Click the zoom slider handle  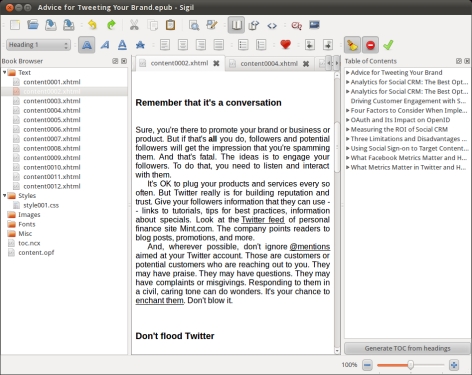411,365
